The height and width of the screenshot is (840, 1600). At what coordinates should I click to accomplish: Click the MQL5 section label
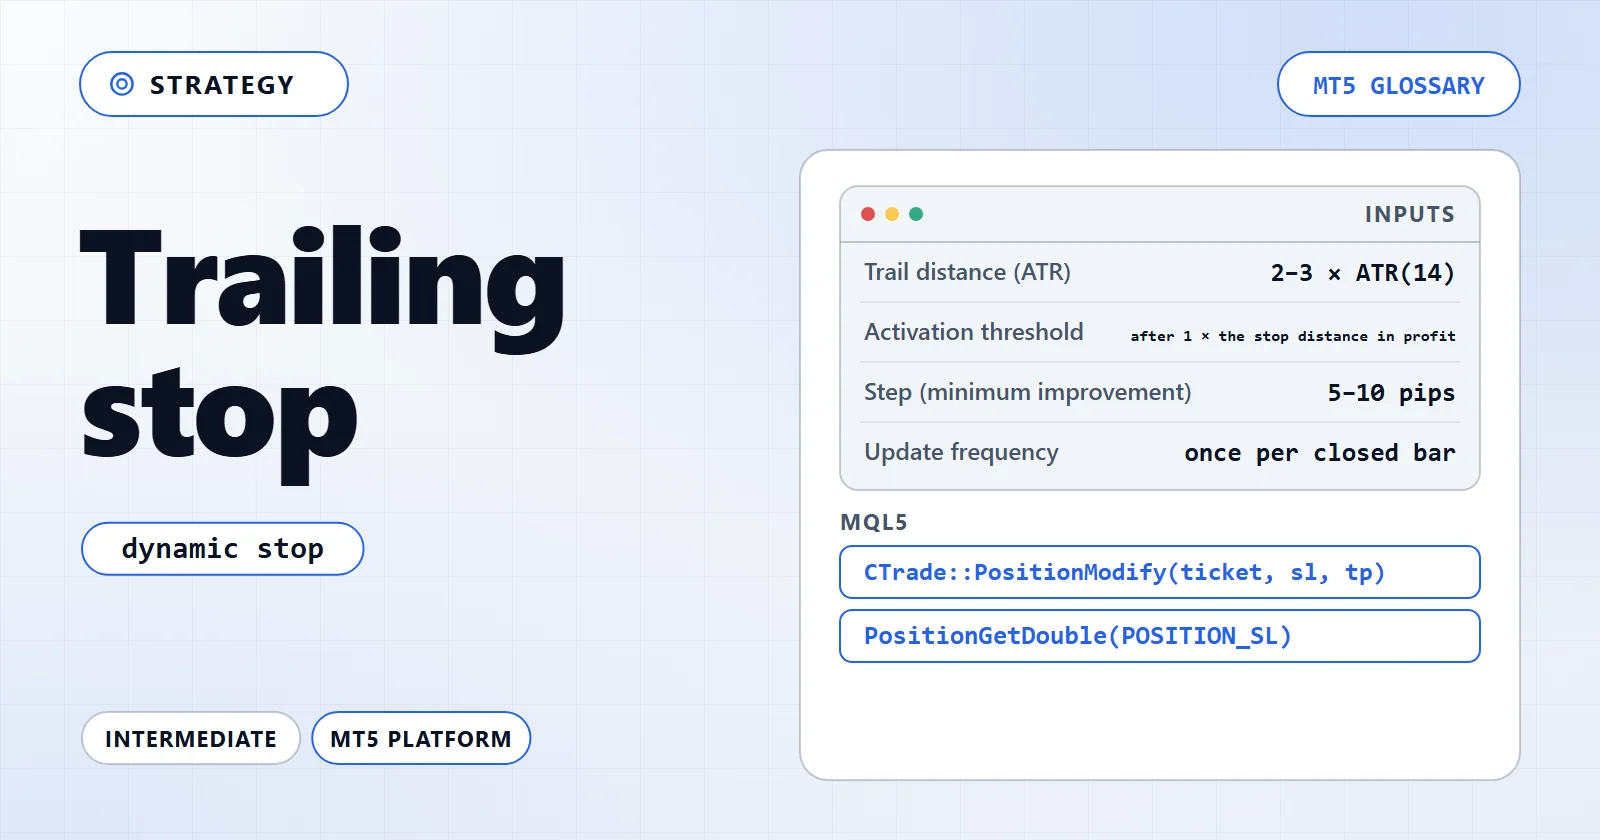pos(874,522)
